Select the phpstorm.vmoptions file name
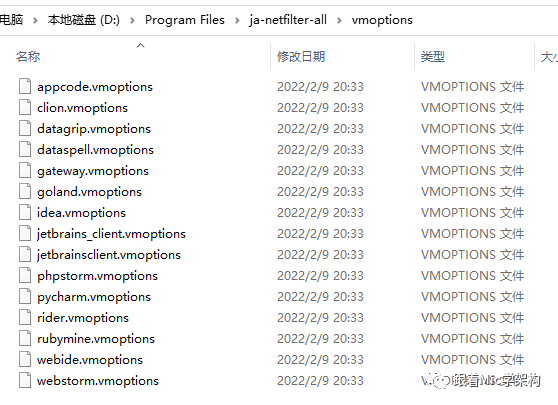The width and height of the screenshot is (558, 405). 98,276
